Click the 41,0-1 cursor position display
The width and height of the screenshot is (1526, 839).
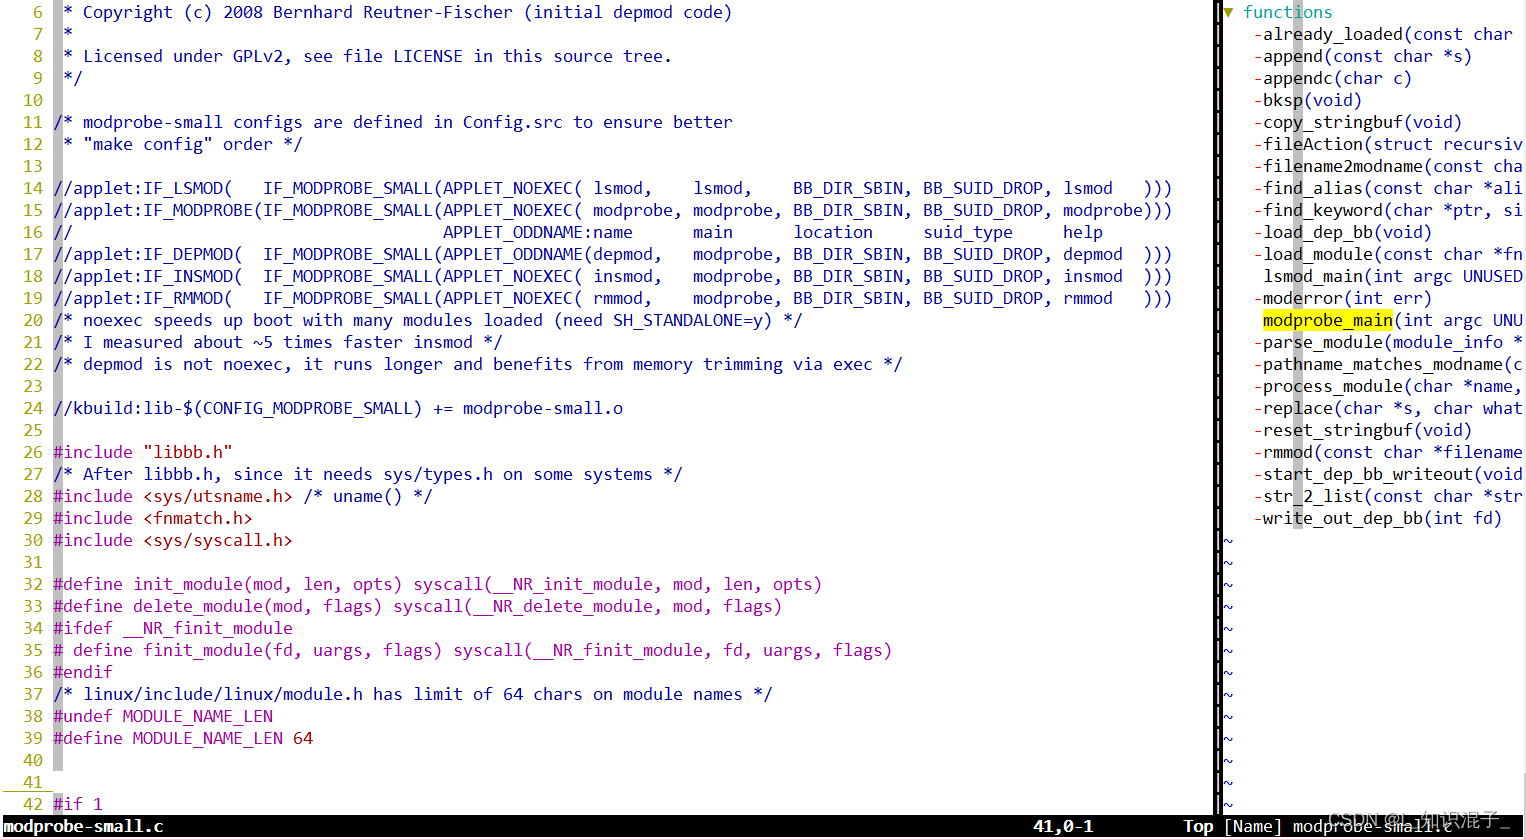coord(1064,825)
